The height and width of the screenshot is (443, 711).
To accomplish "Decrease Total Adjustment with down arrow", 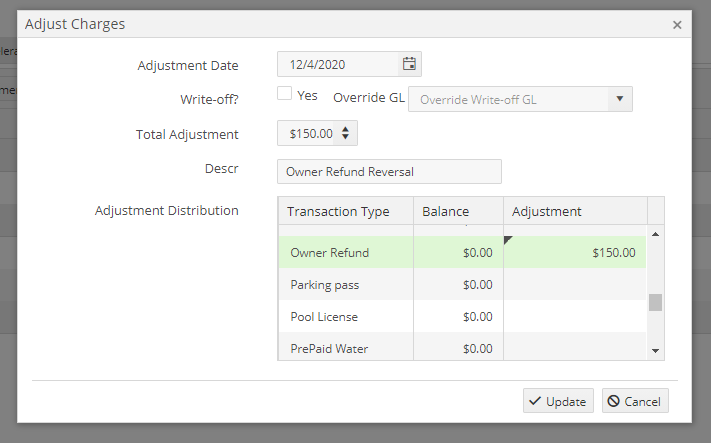I will [x=346, y=138].
